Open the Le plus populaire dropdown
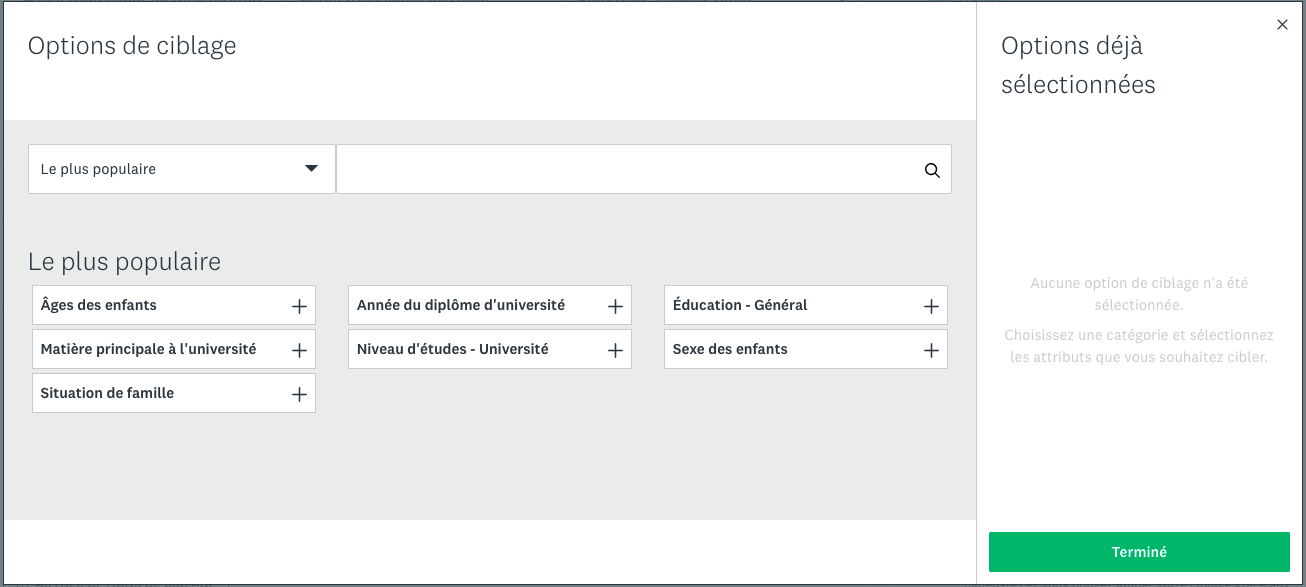1306x587 pixels. tap(182, 169)
